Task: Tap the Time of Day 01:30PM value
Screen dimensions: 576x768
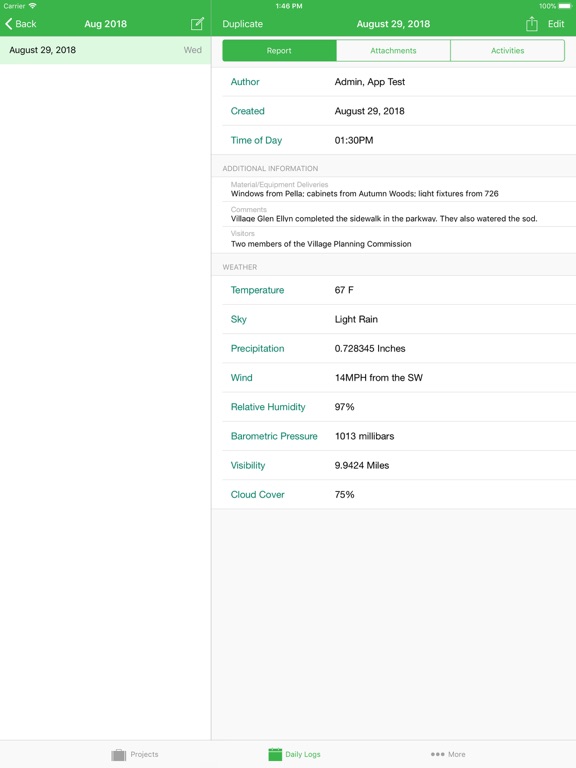Action: [354, 141]
